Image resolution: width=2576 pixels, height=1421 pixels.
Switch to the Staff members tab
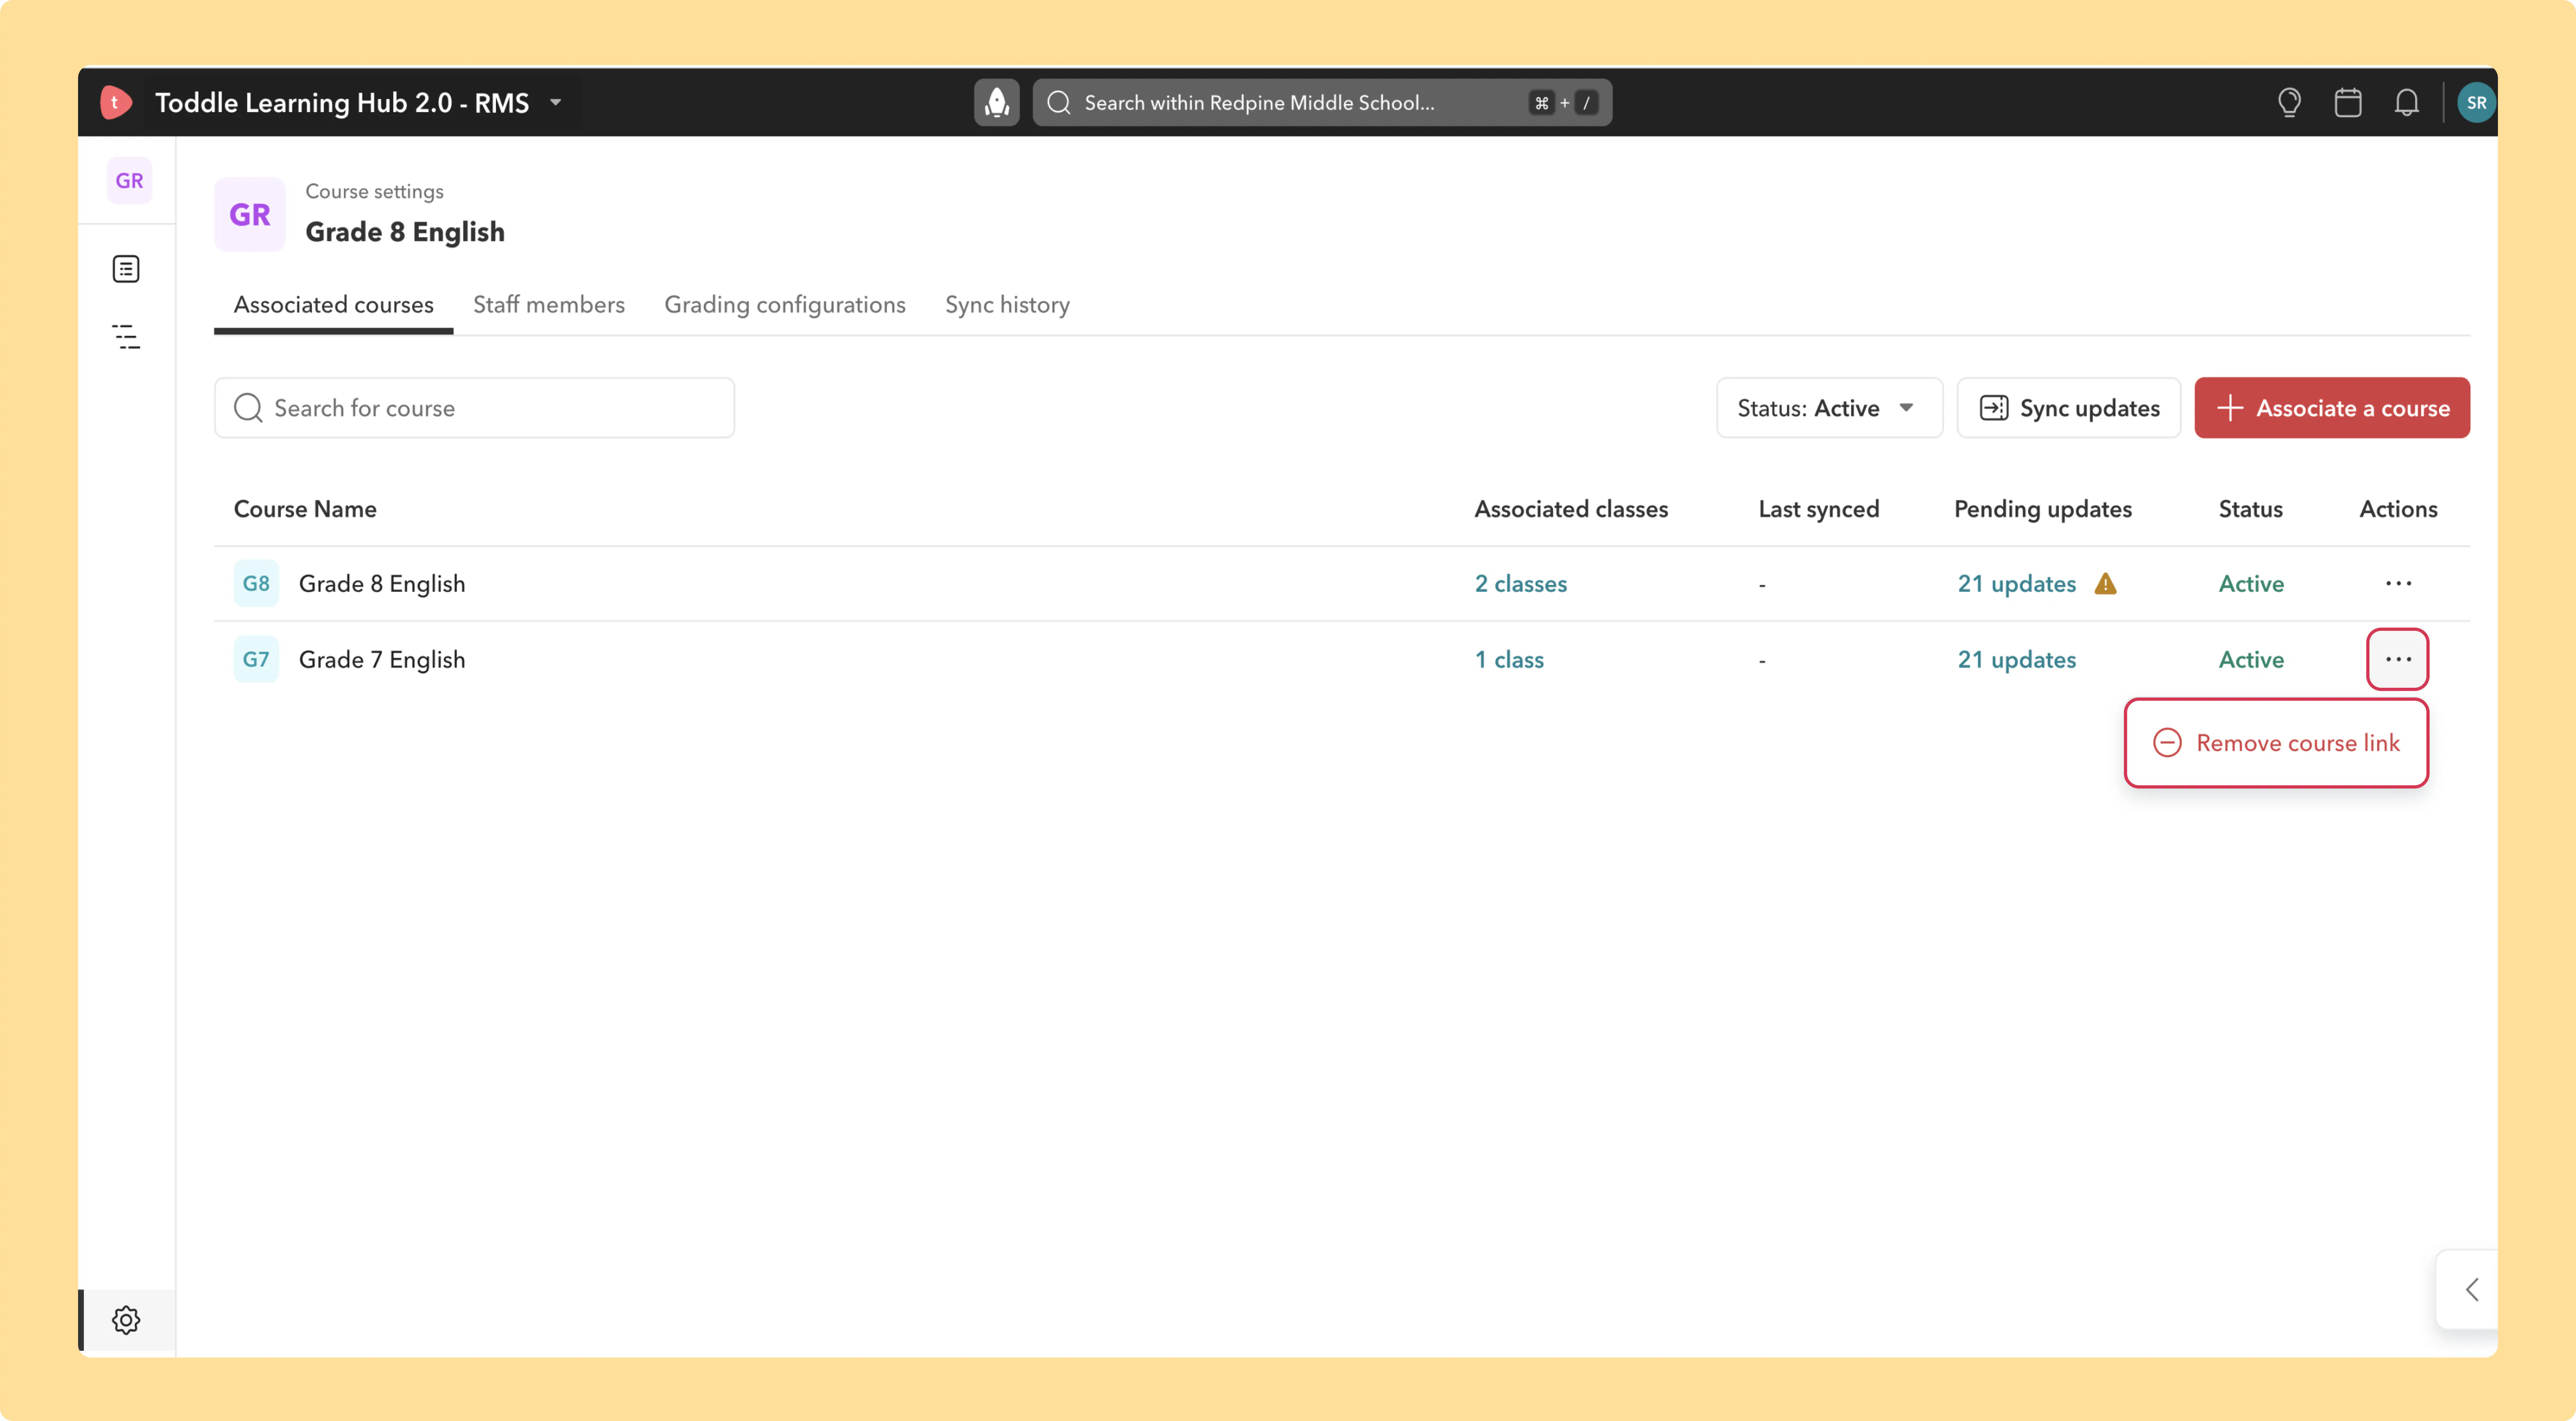[549, 304]
